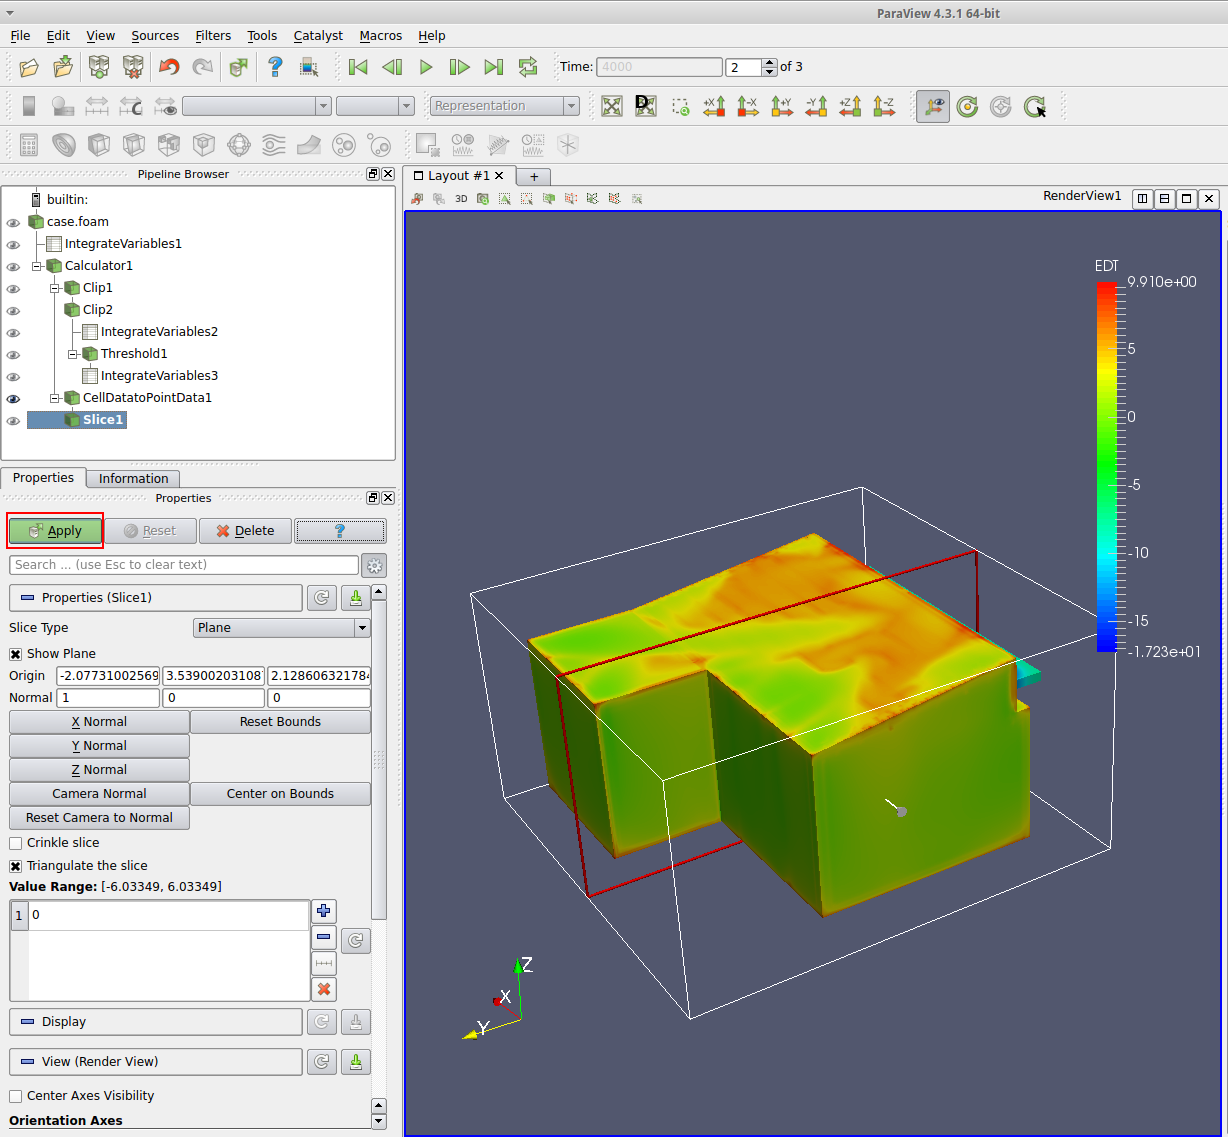
Task: Switch to the Information tab
Action: tap(133, 479)
